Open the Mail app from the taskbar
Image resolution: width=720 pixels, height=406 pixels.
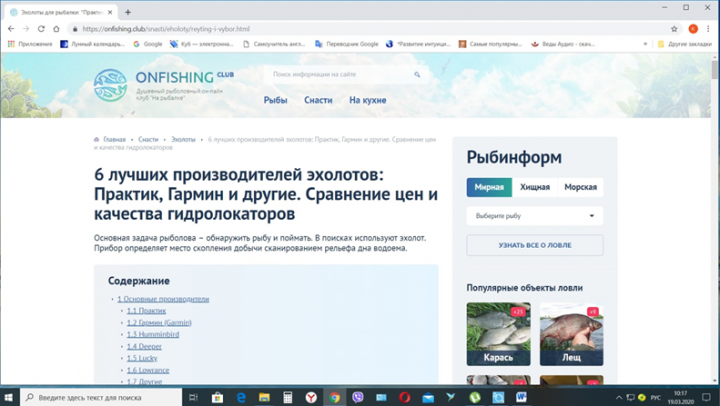tap(428, 397)
